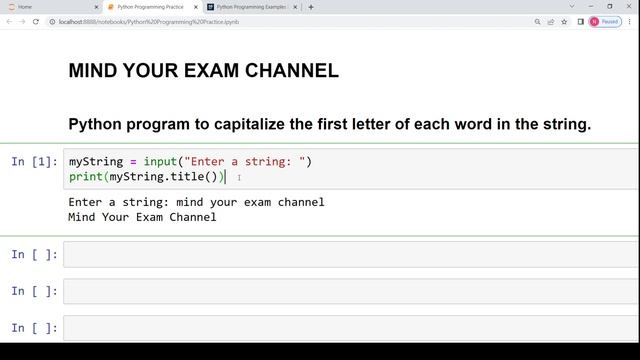Select the second empty code cell

point(351,291)
